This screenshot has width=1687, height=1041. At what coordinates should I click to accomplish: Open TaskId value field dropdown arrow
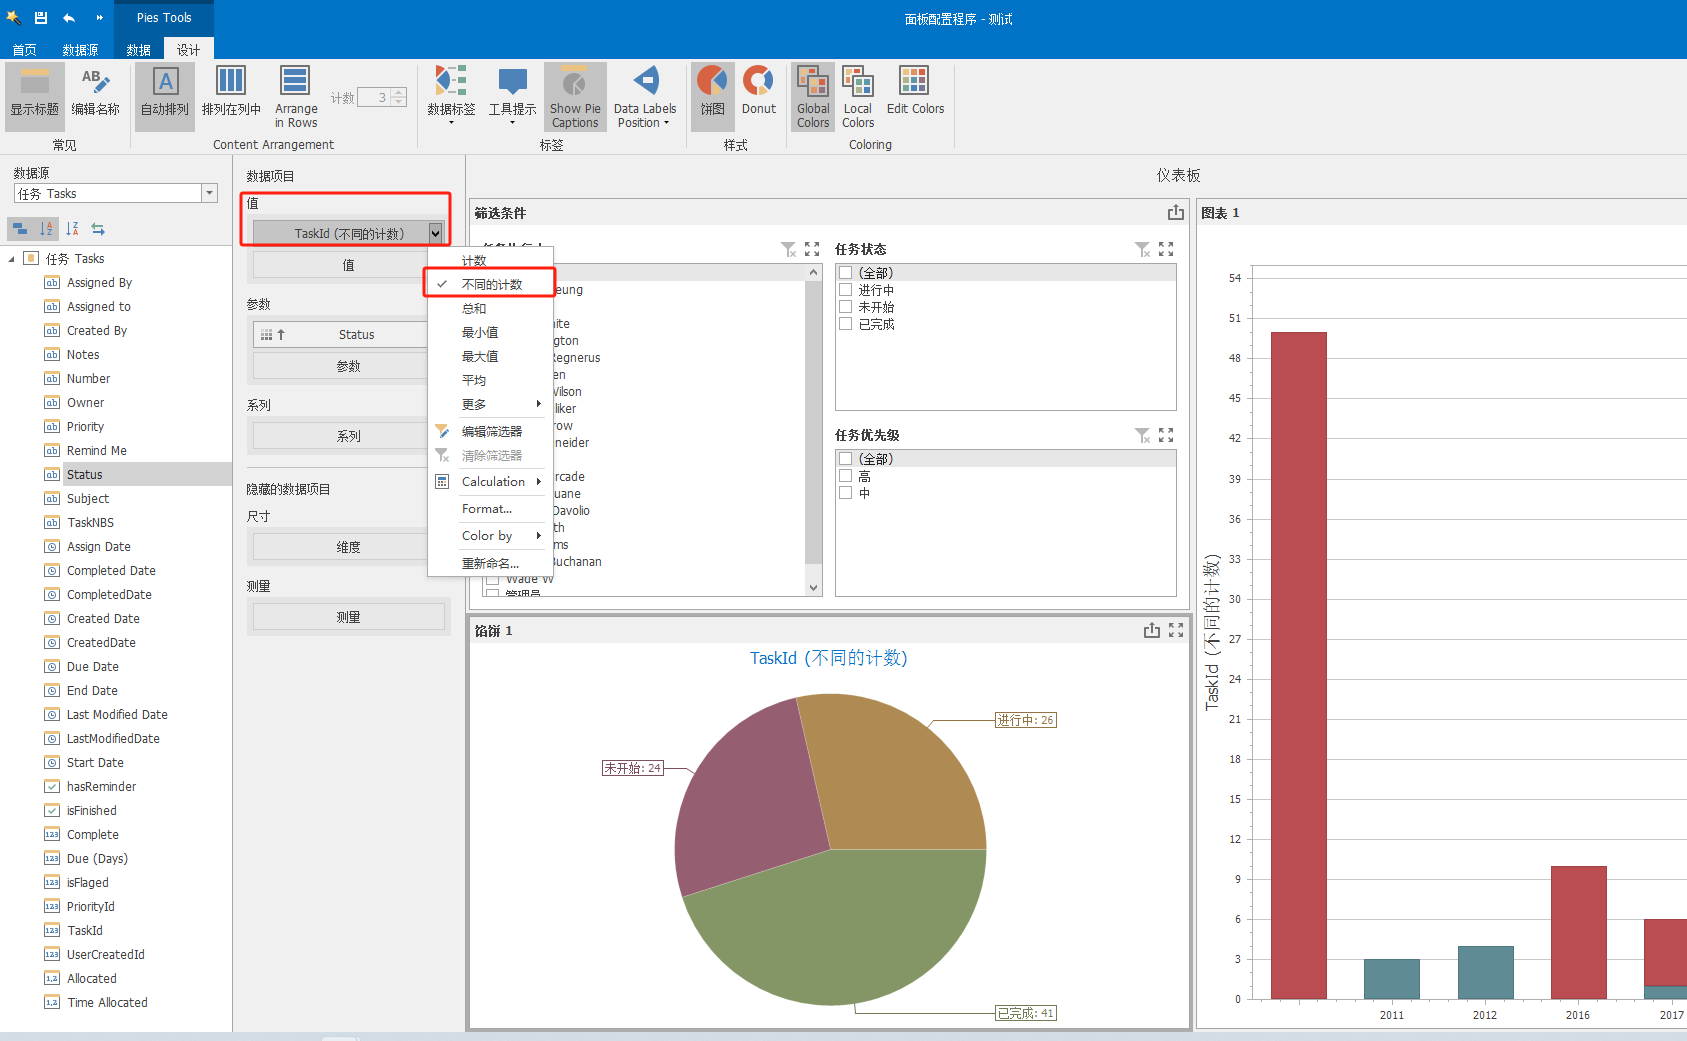(435, 233)
